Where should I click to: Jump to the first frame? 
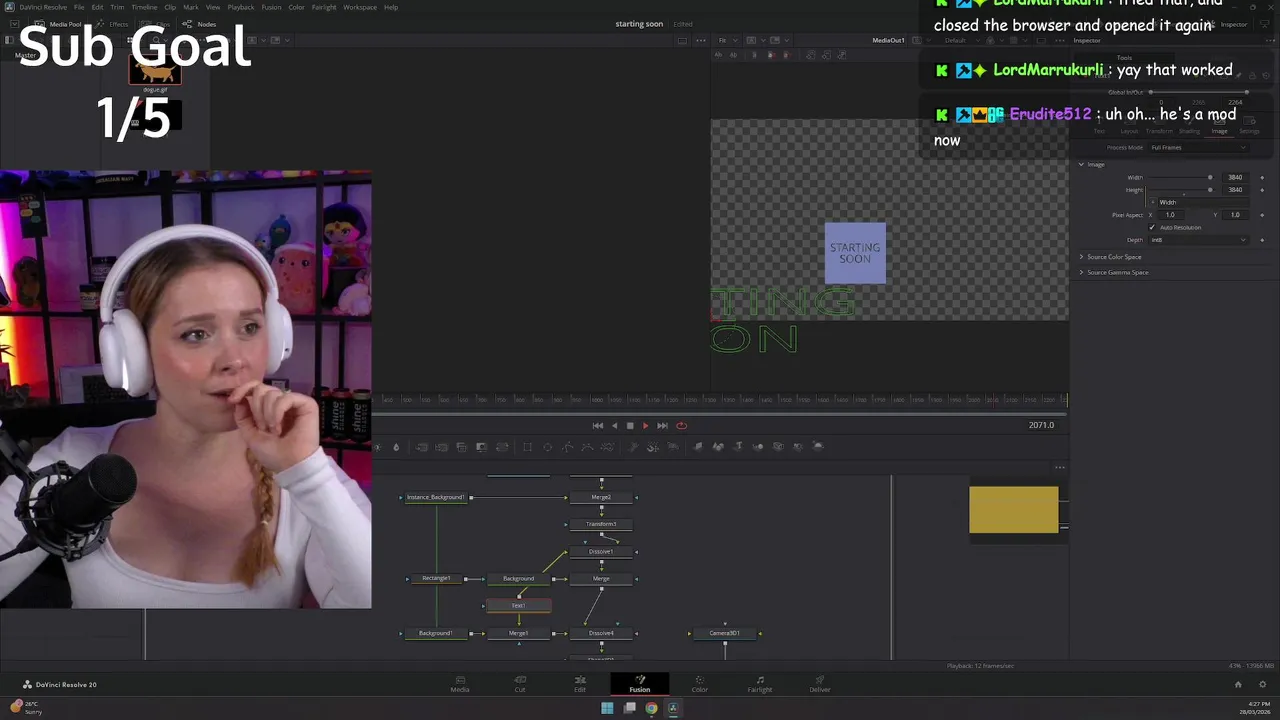[x=598, y=425]
